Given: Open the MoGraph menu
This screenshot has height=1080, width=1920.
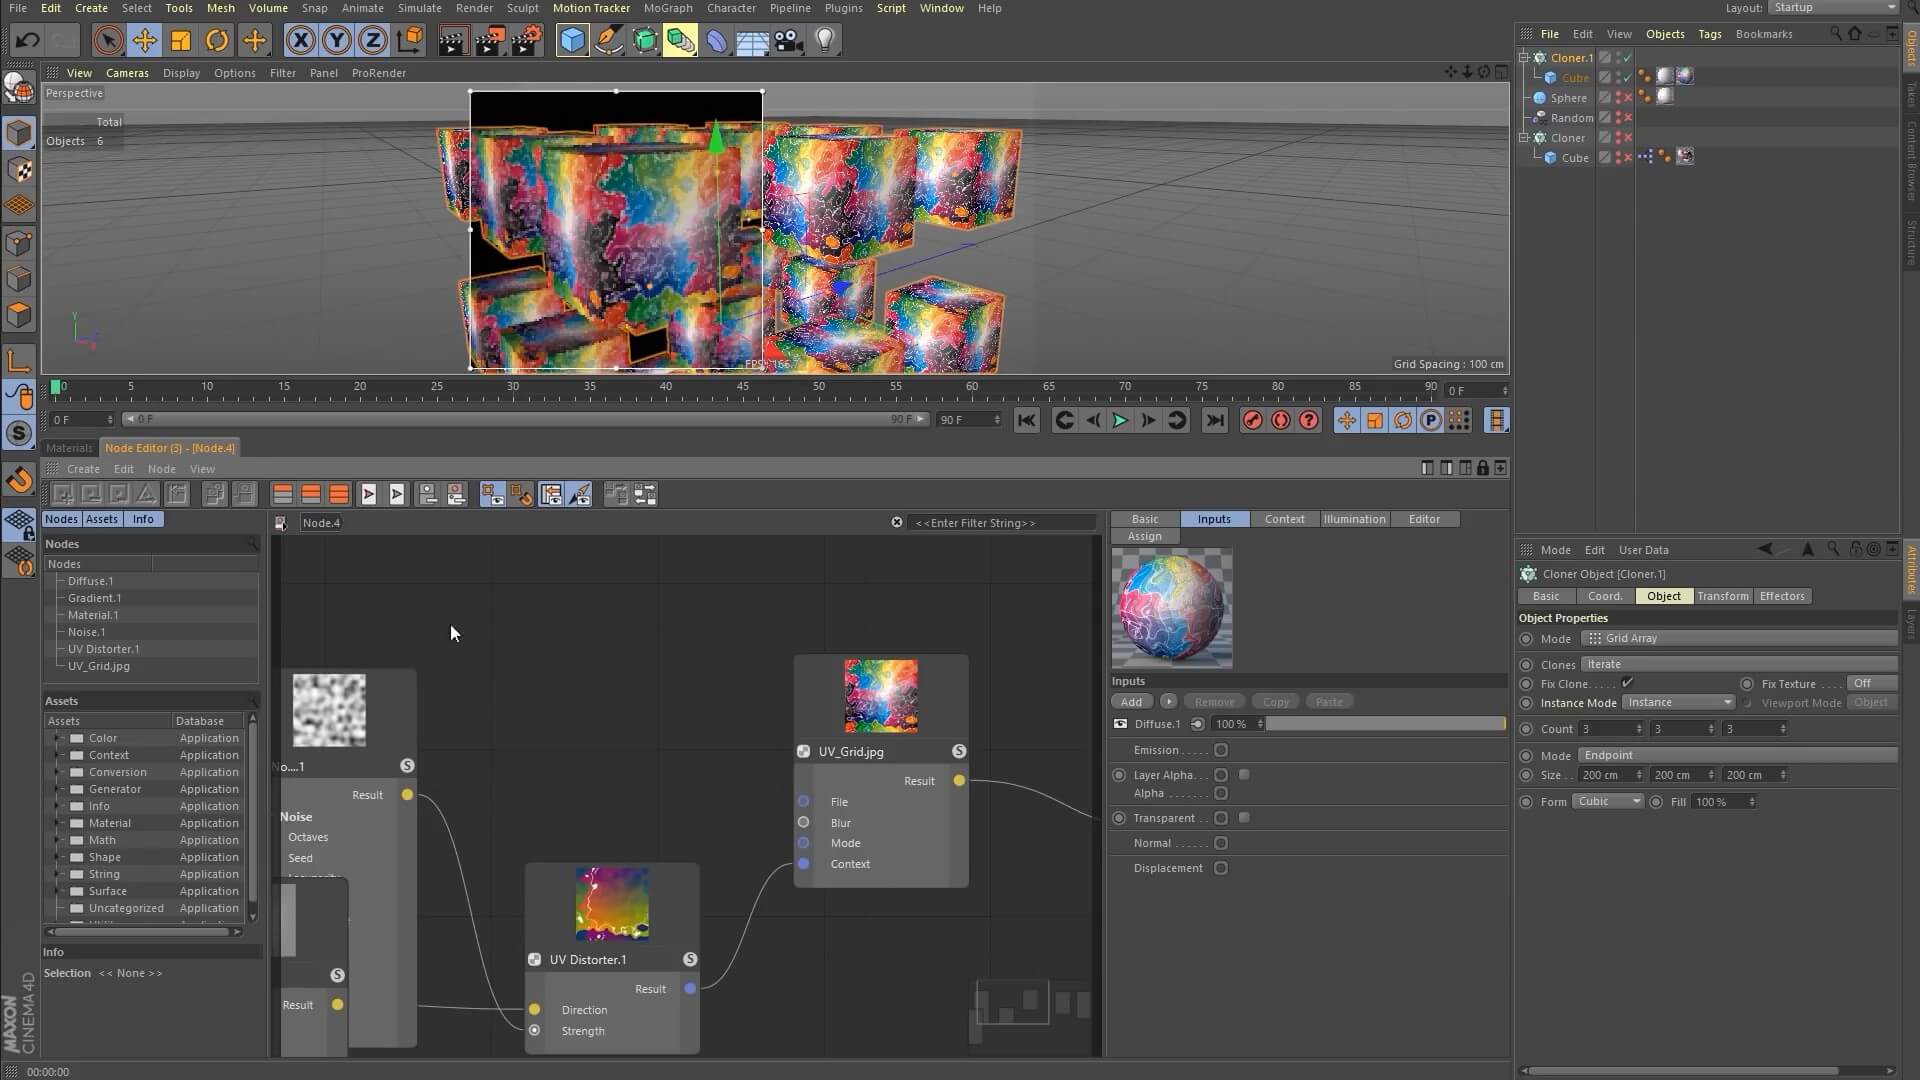Looking at the screenshot, I should click(x=667, y=8).
